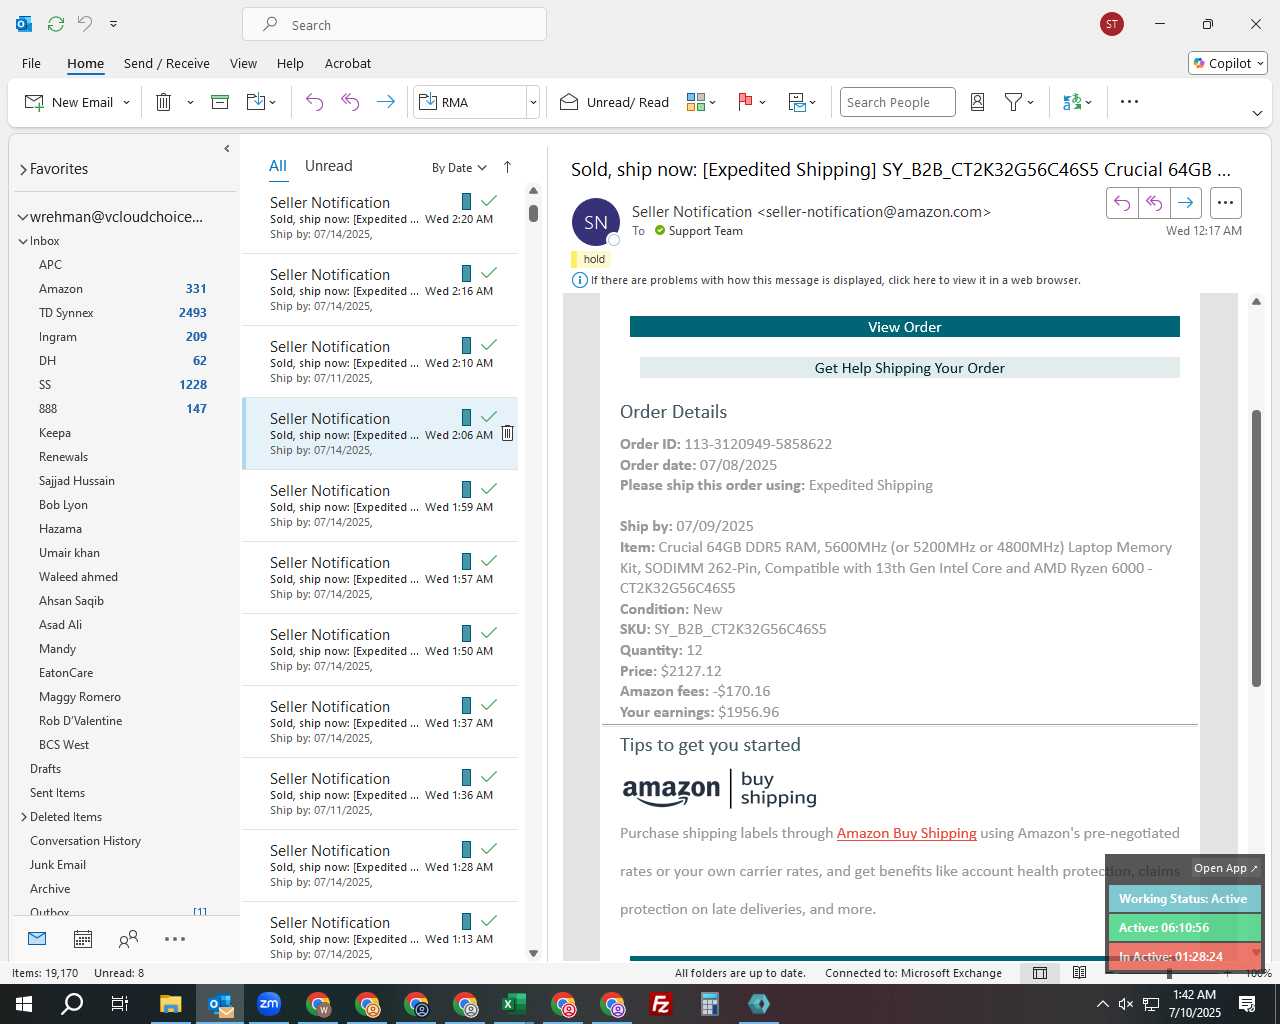Screen dimensions: 1280x1024
Task: Open the File menu
Action: point(31,63)
